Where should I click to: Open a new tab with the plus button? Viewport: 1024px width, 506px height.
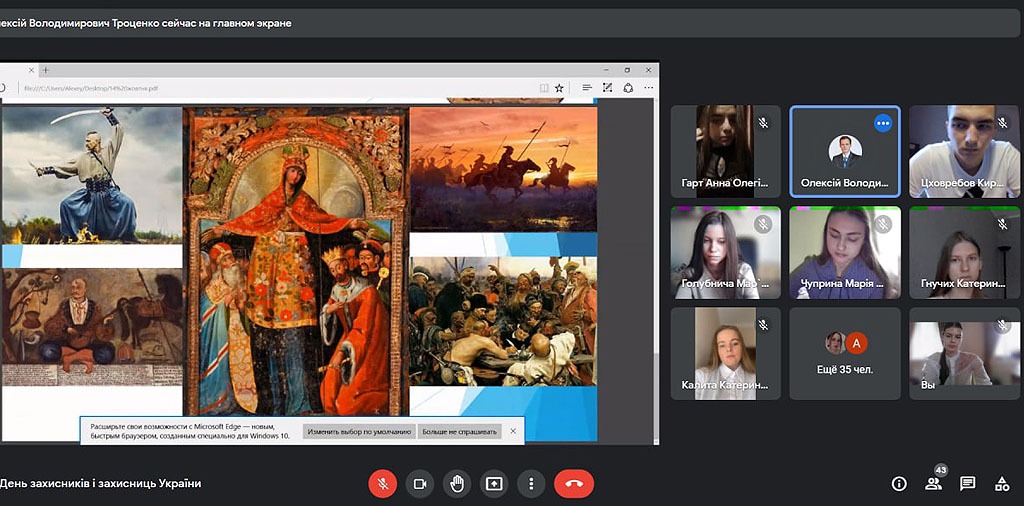coord(45,70)
